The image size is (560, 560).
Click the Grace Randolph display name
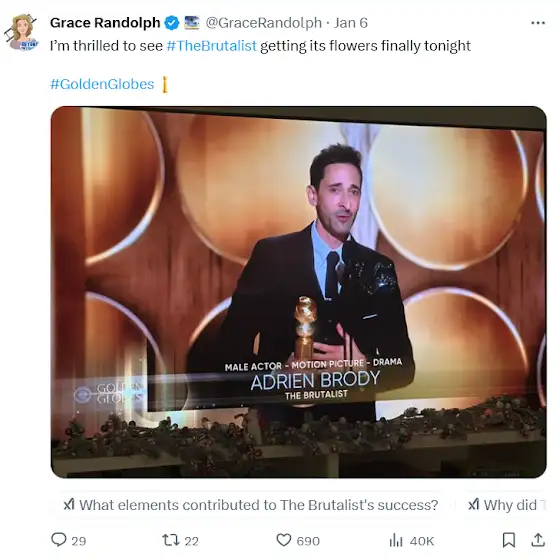click(x=105, y=22)
